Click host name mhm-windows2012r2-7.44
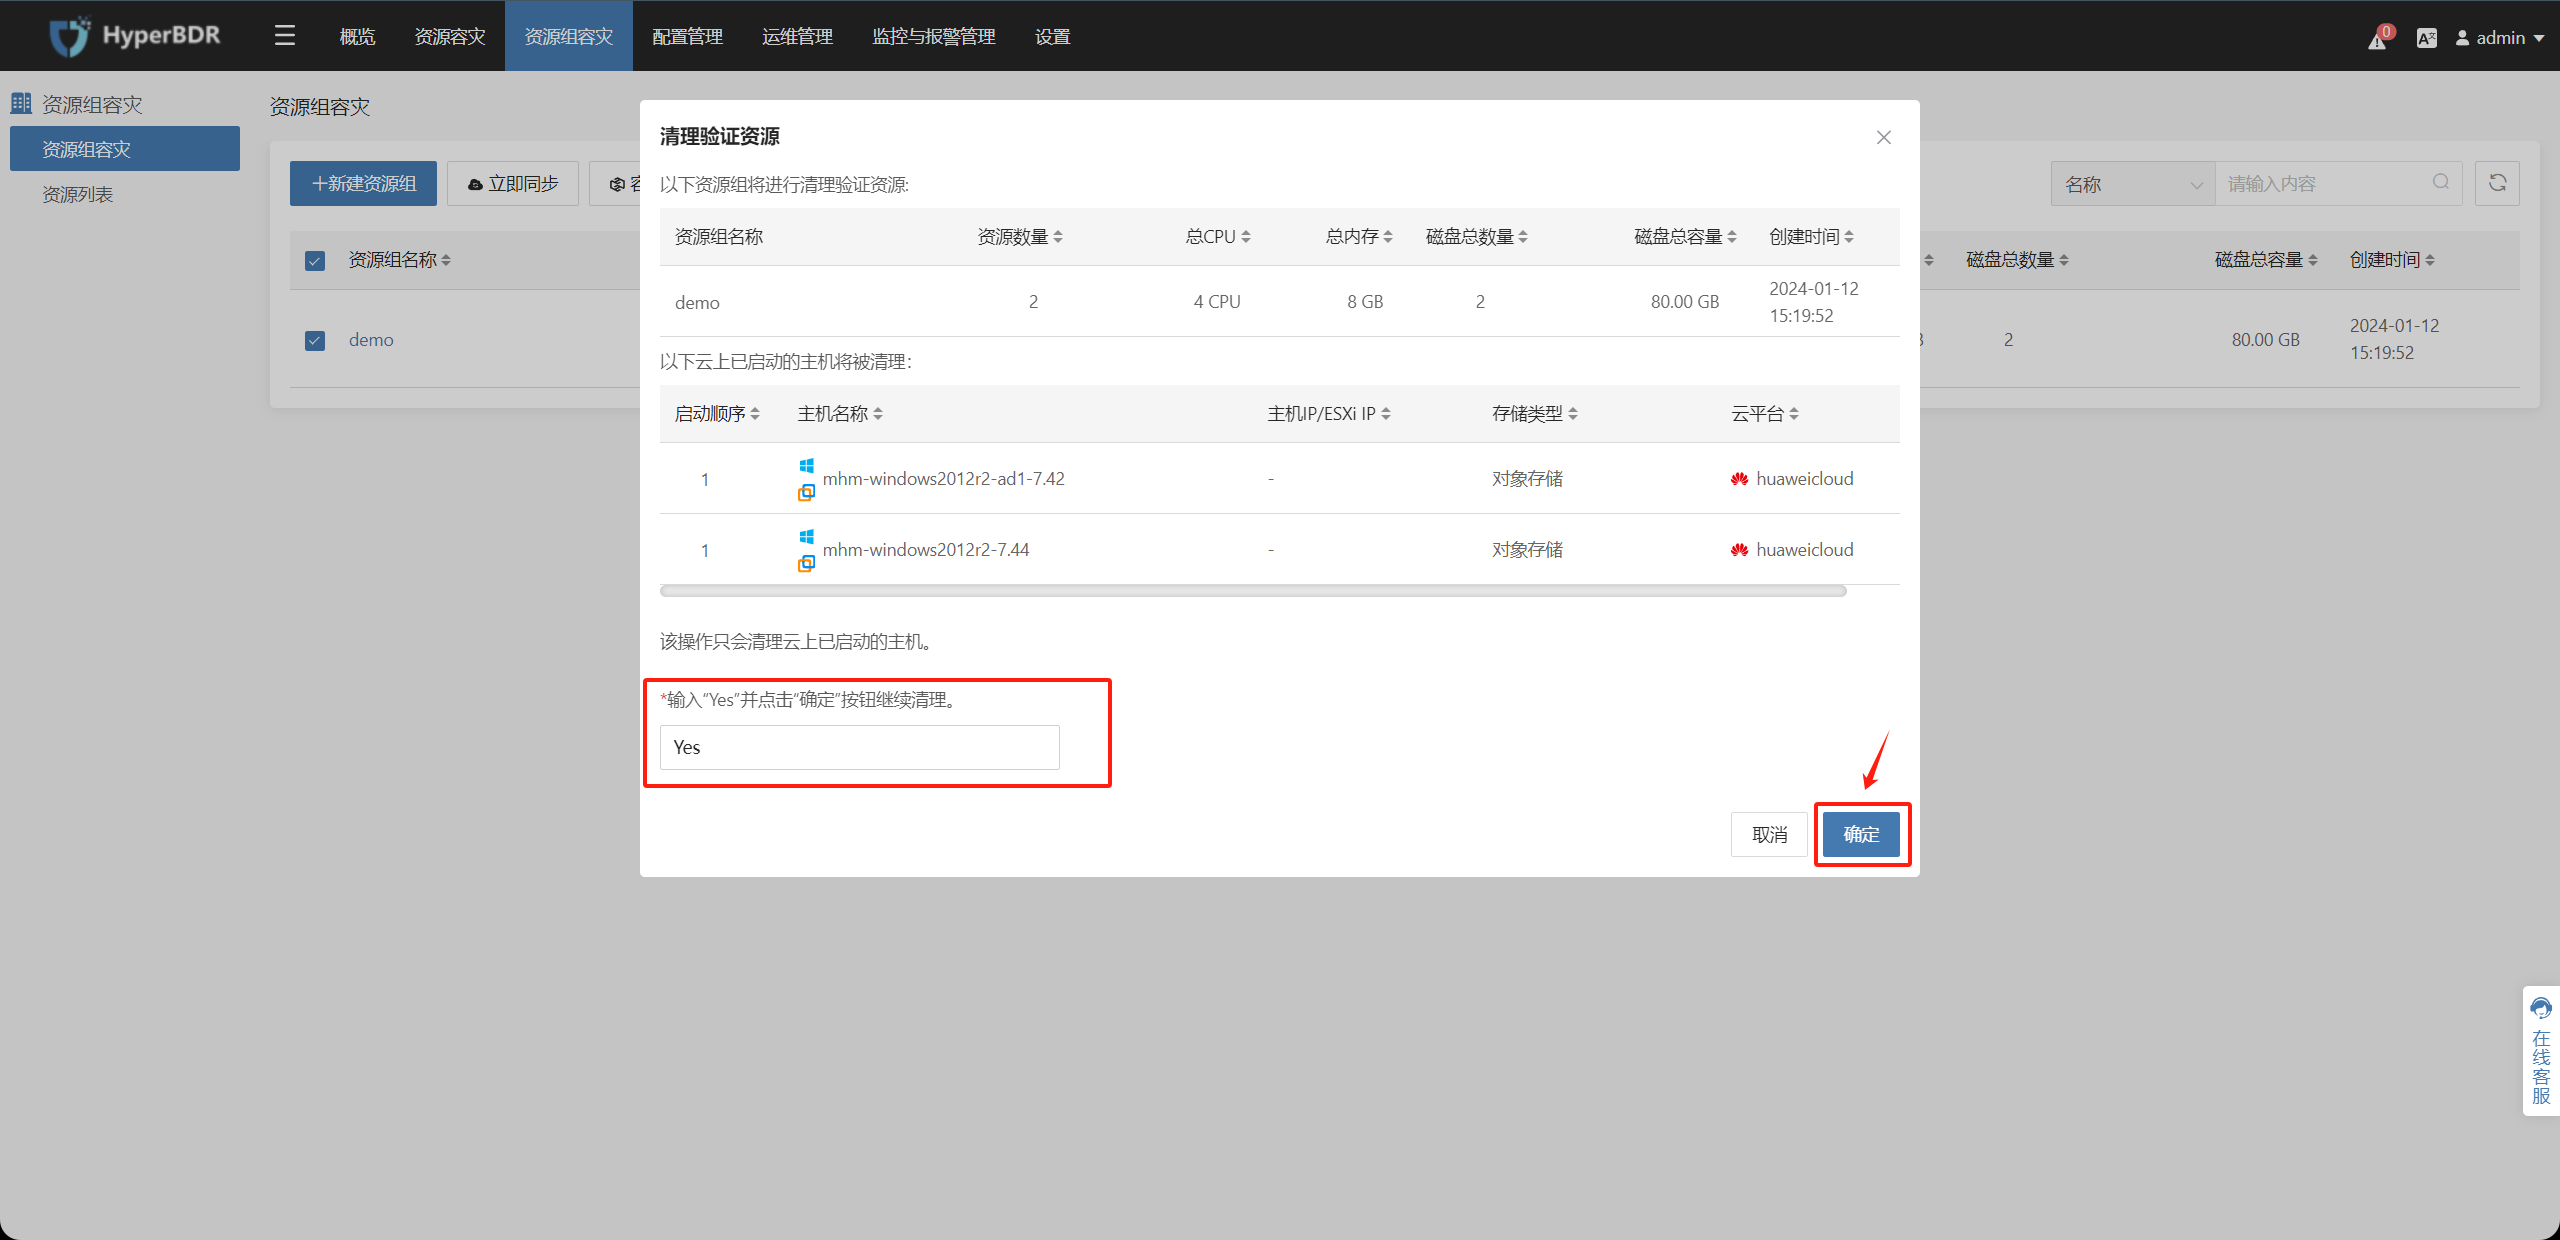 tap(926, 550)
